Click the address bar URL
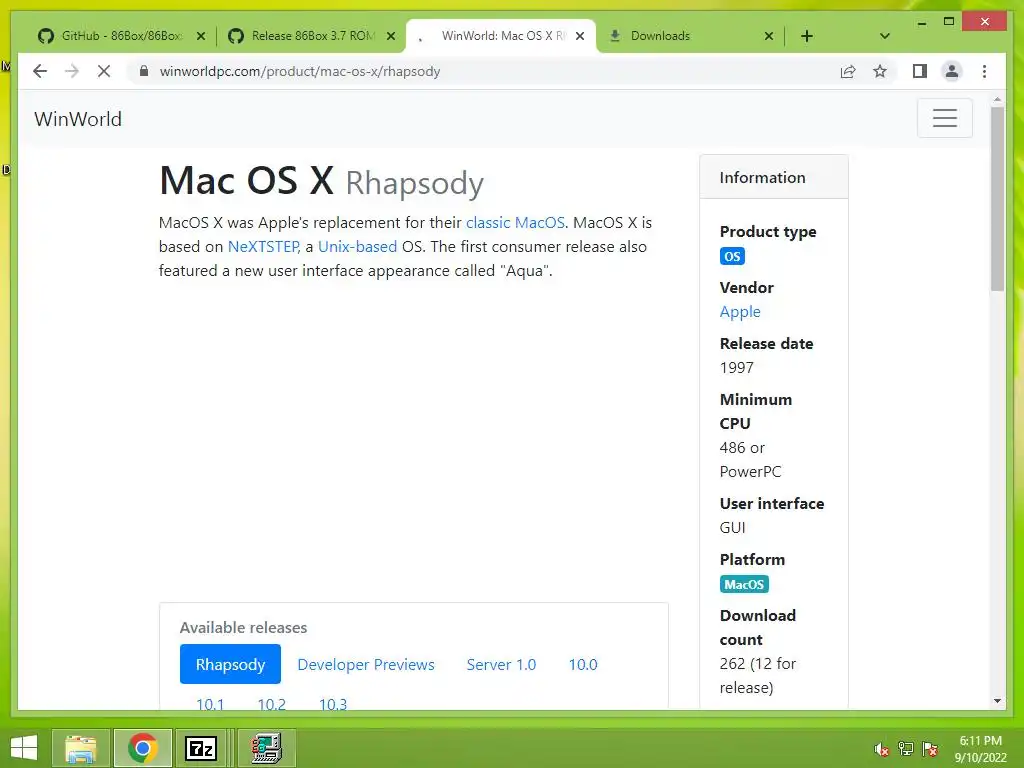Screen dimensions: 1024x768 point(300,71)
